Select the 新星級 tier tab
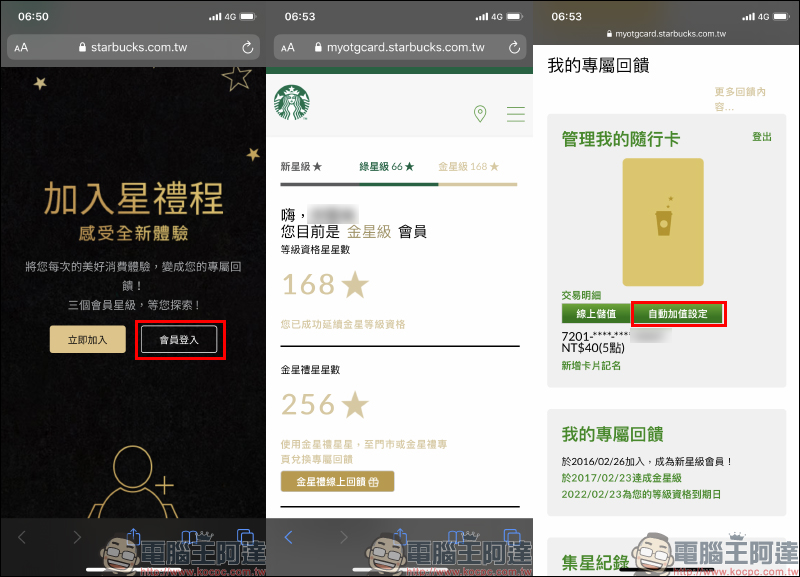This screenshot has height=577, width=800. pos(301,166)
